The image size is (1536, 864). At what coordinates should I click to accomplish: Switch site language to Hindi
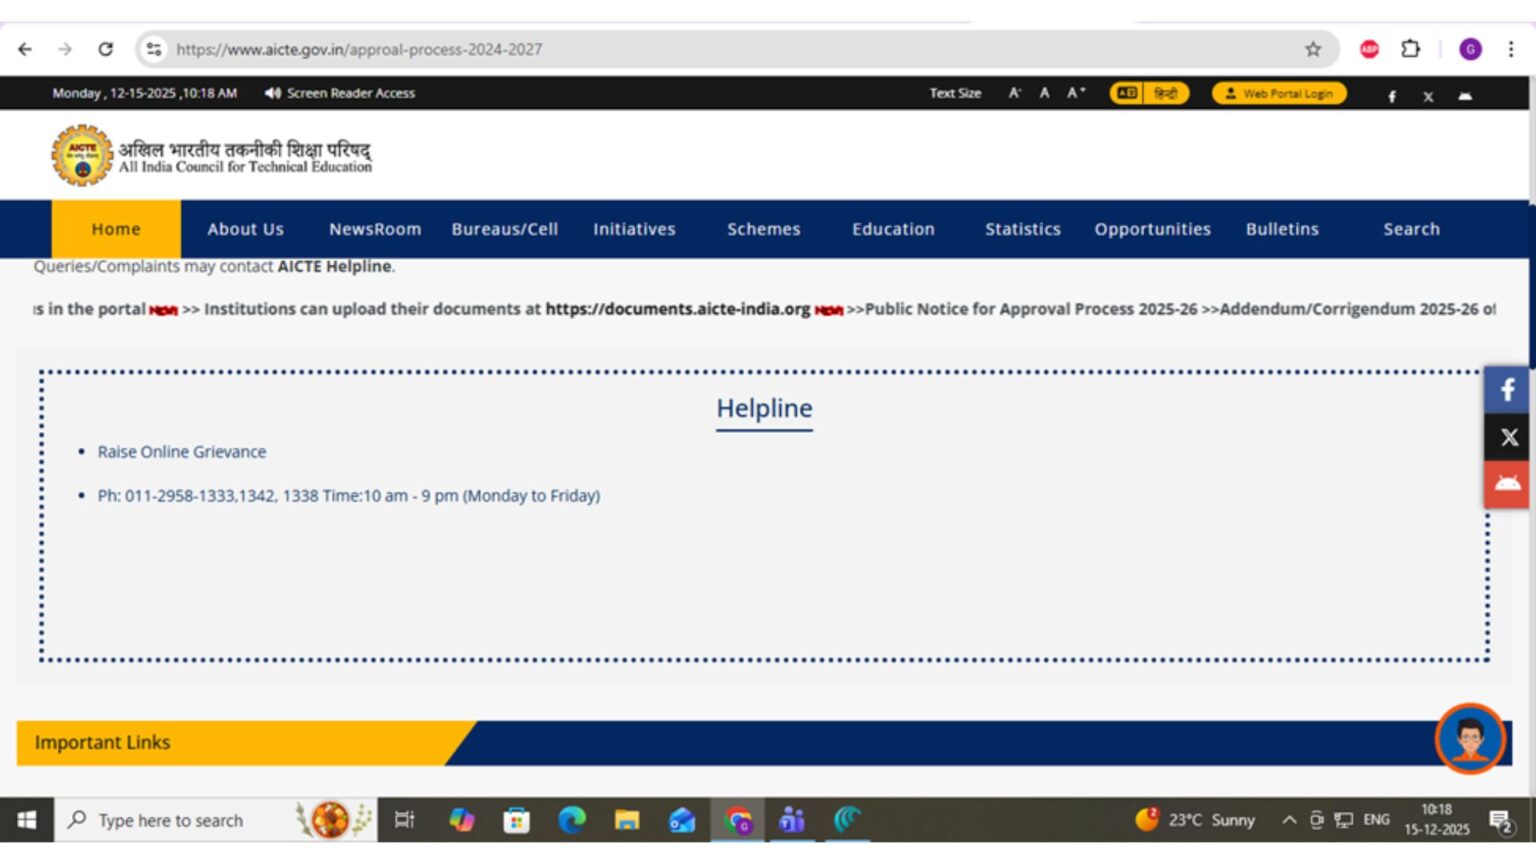click(1165, 93)
